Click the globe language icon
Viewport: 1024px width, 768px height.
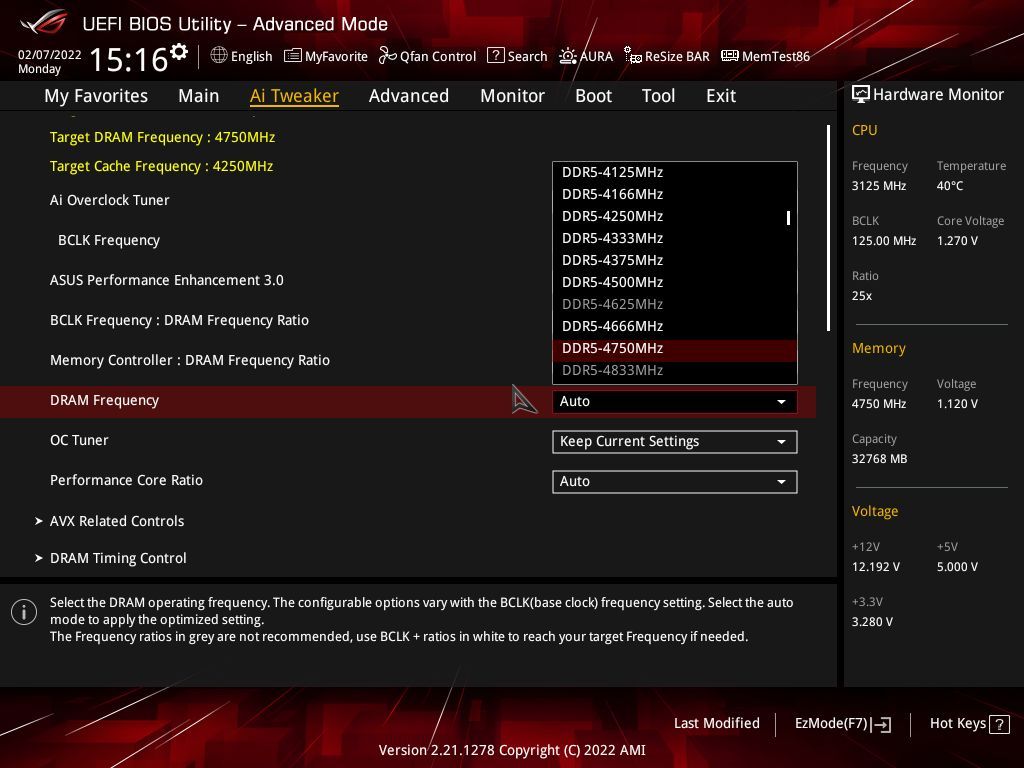[219, 56]
